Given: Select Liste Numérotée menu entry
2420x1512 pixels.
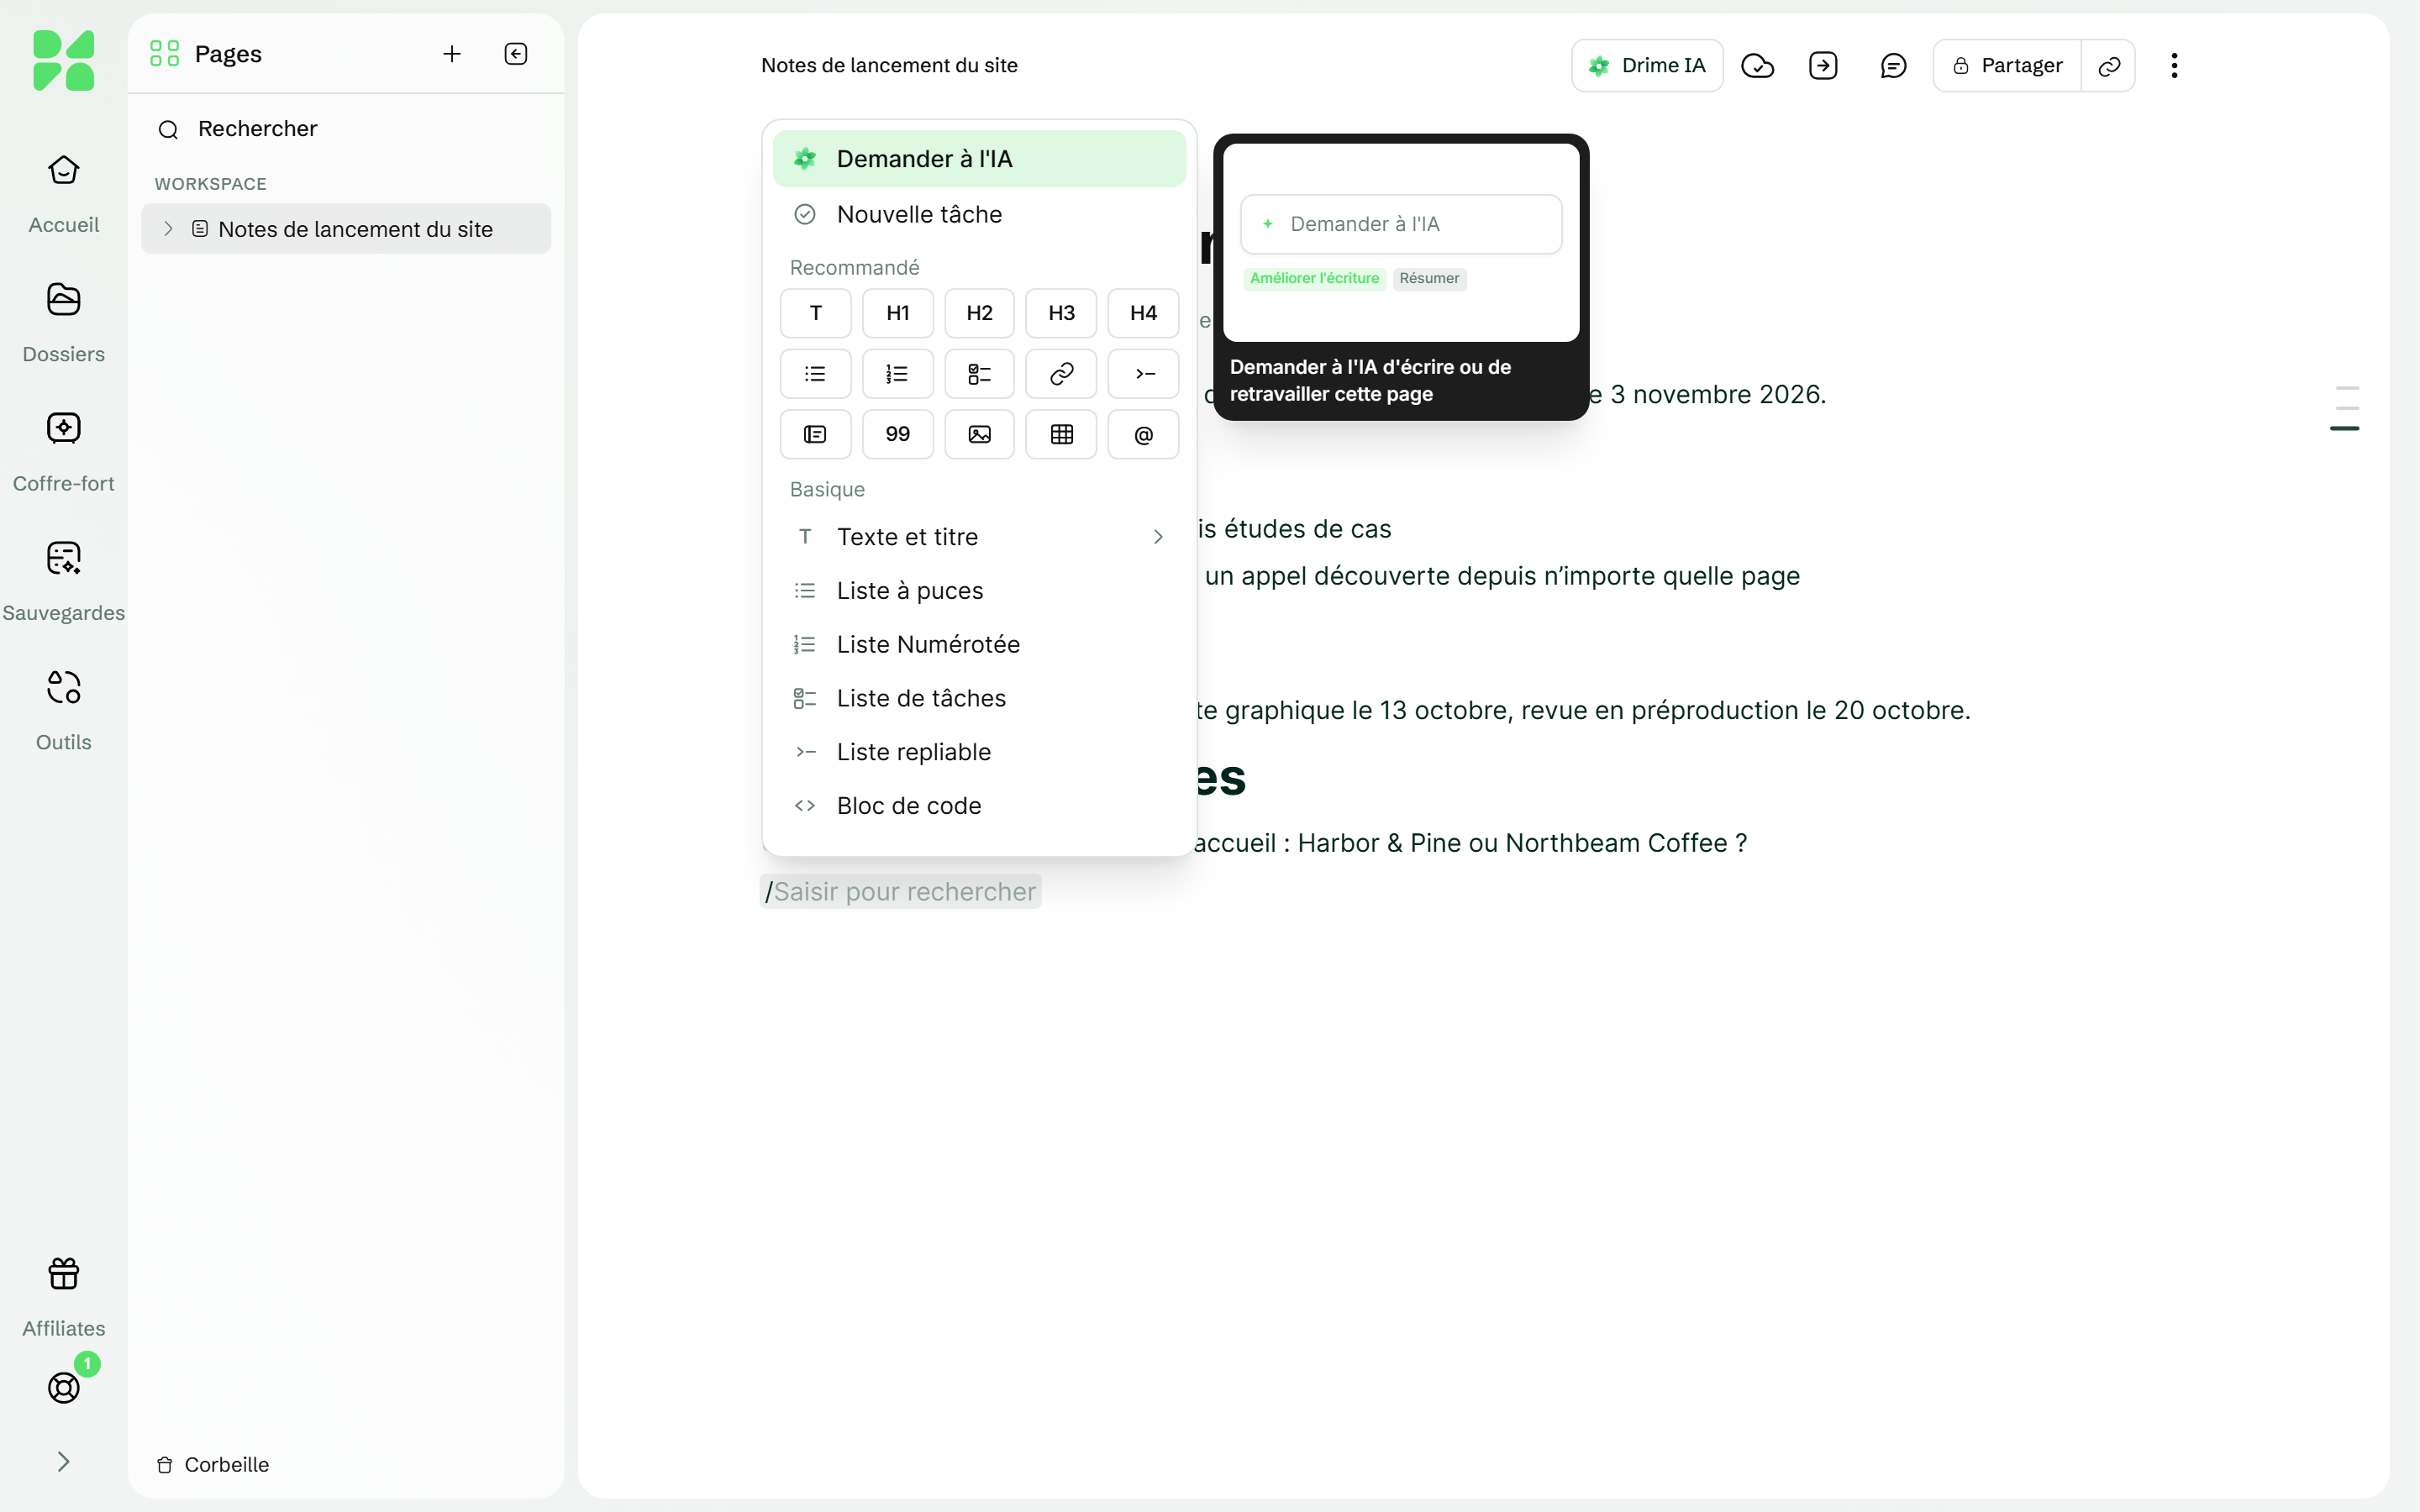Looking at the screenshot, I should [x=979, y=645].
